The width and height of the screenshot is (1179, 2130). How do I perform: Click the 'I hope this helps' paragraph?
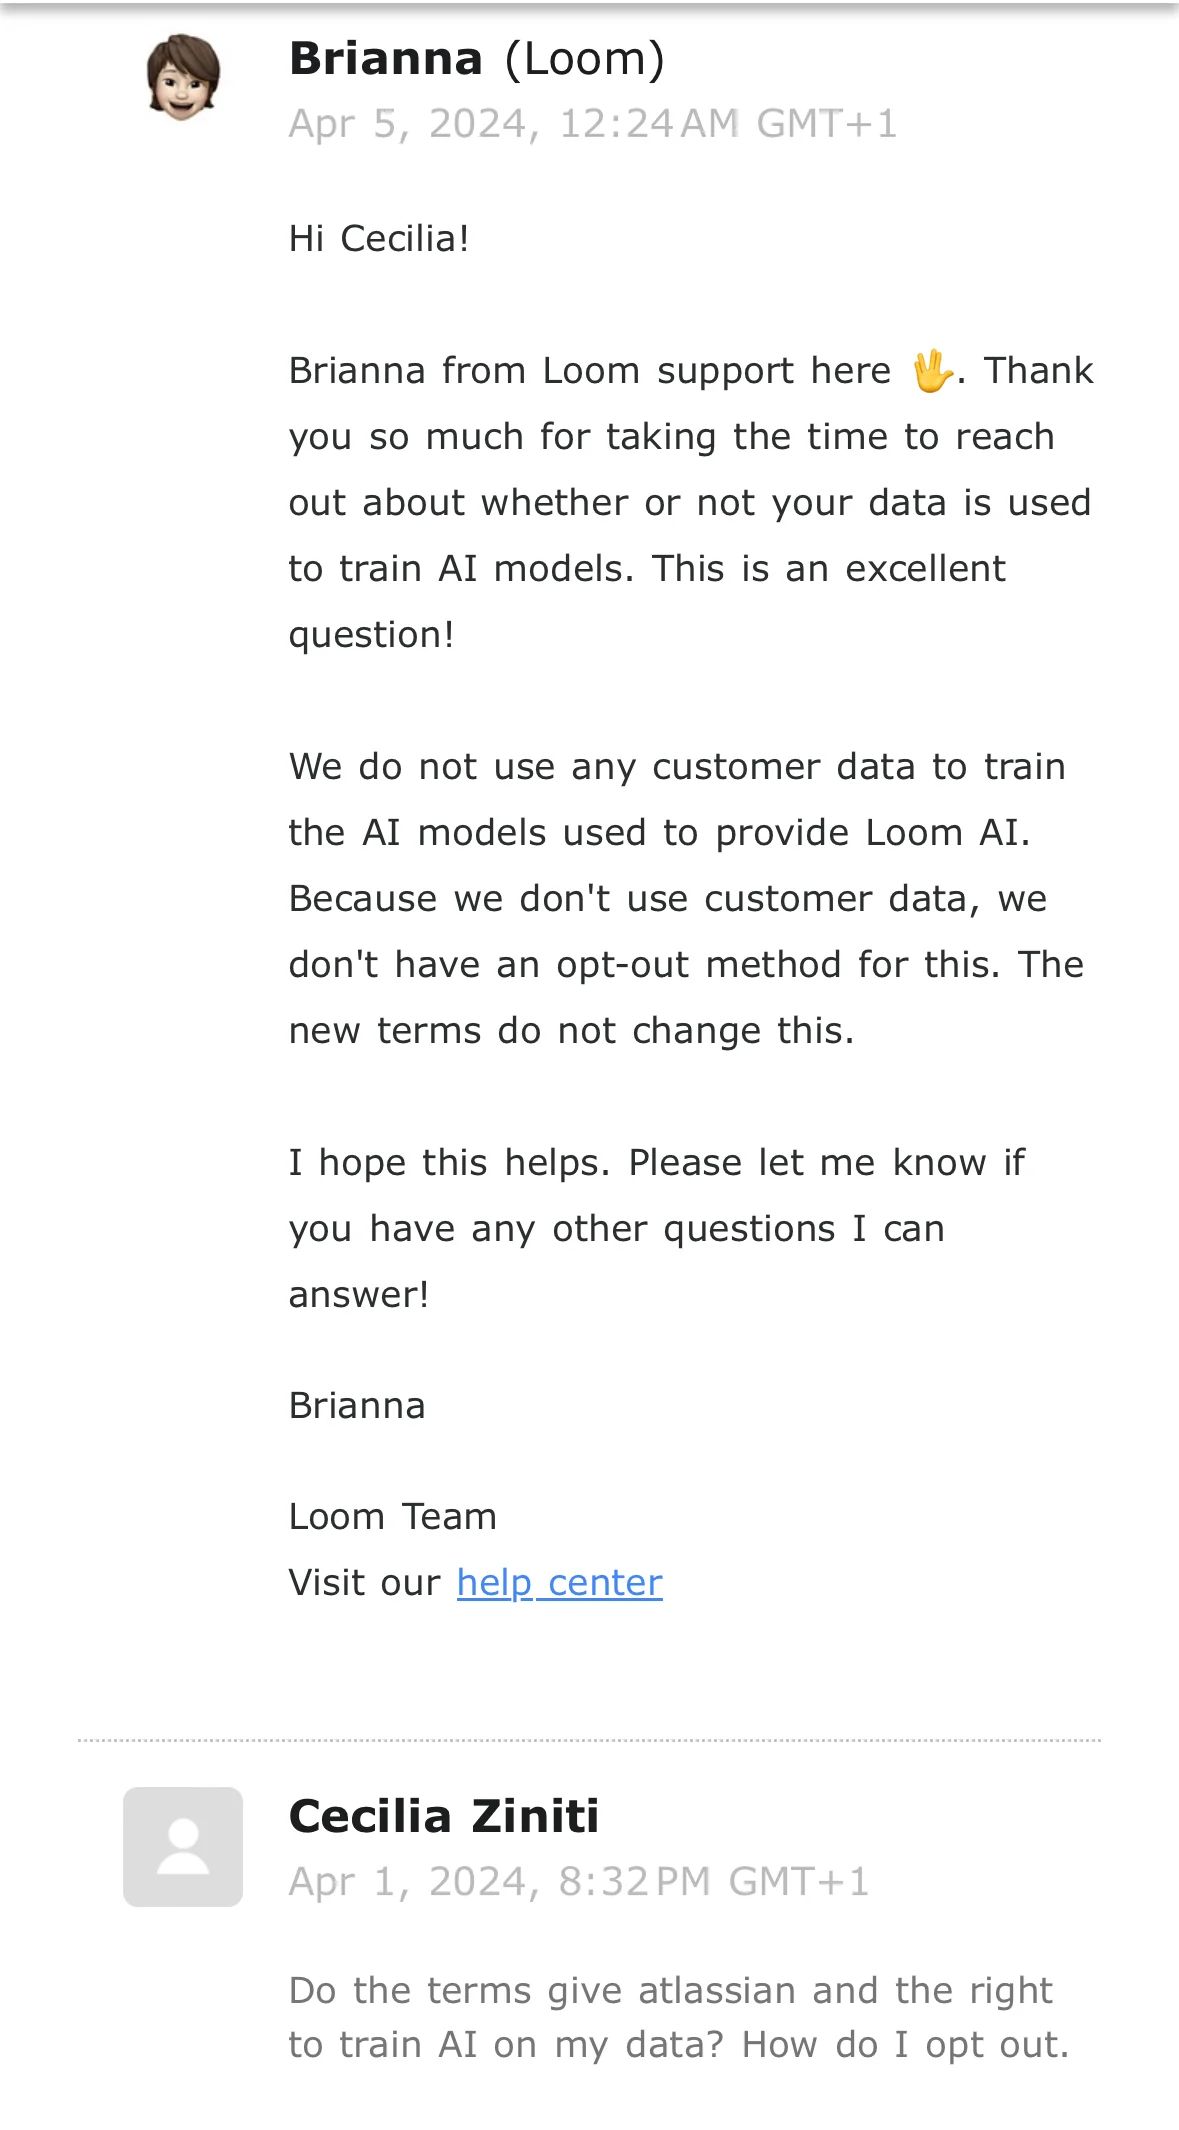click(657, 1228)
